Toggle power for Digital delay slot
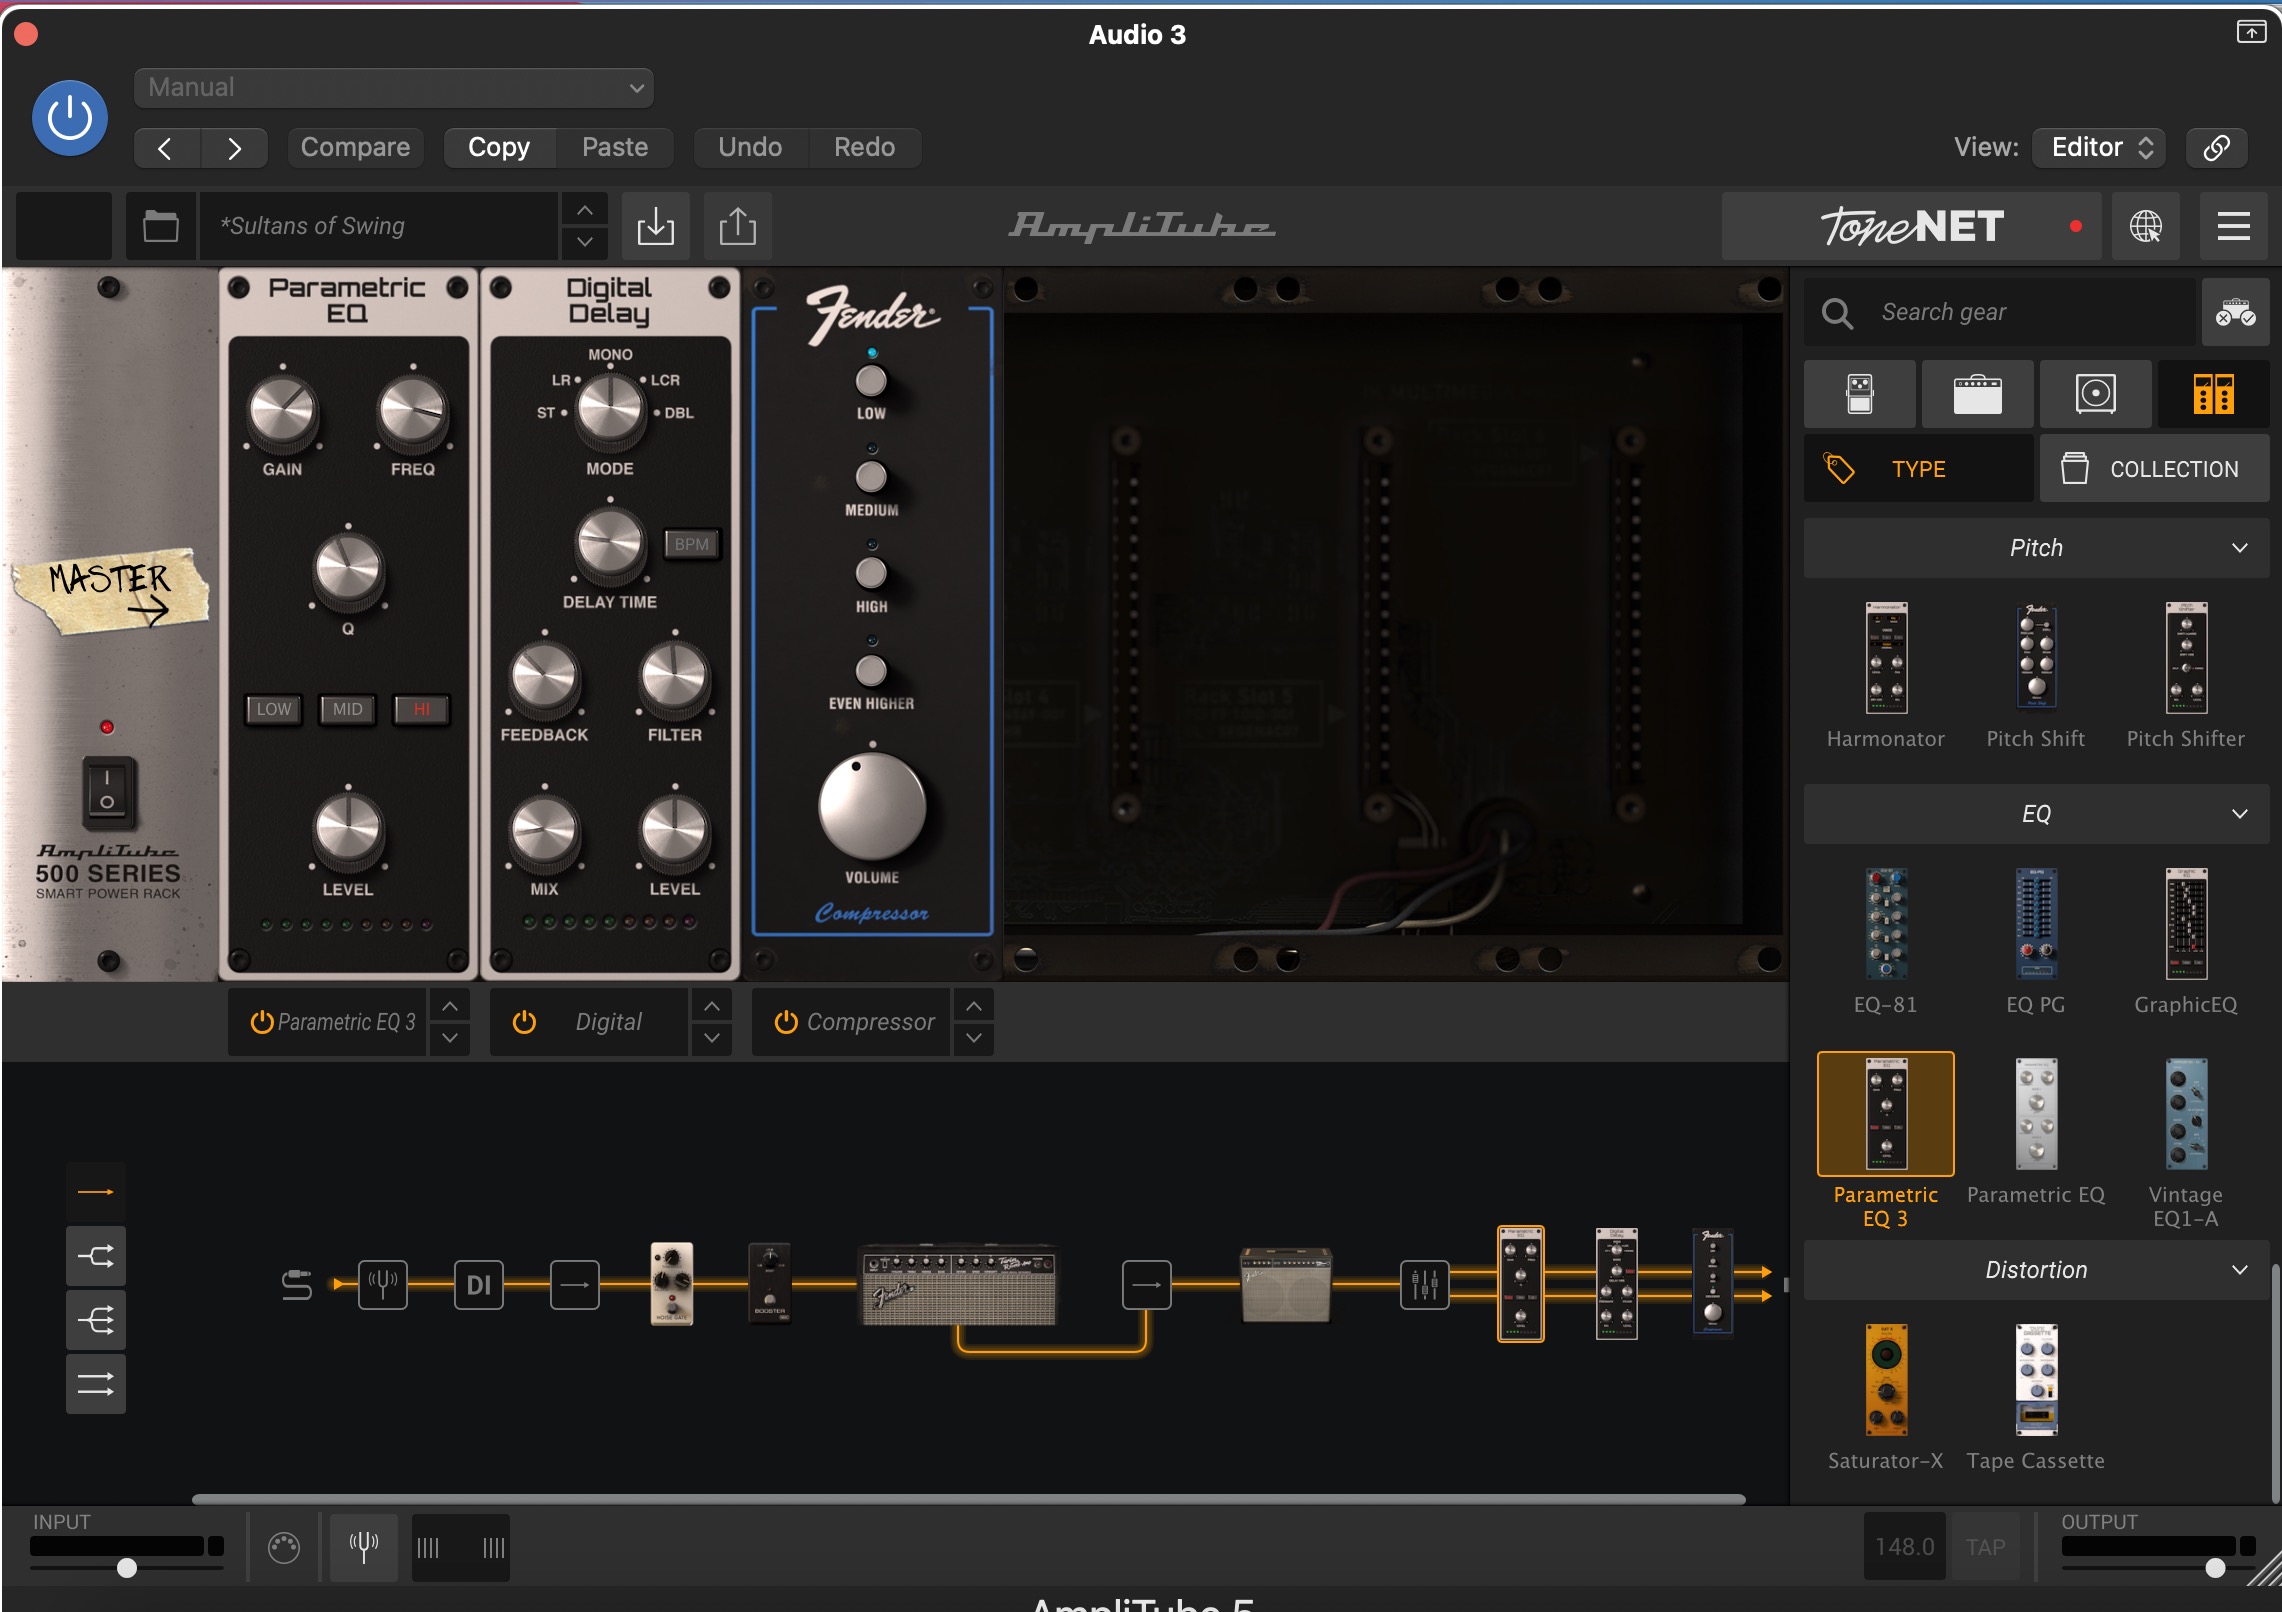Viewport: 2282px width, 1612px height. (x=524, y=1022)
